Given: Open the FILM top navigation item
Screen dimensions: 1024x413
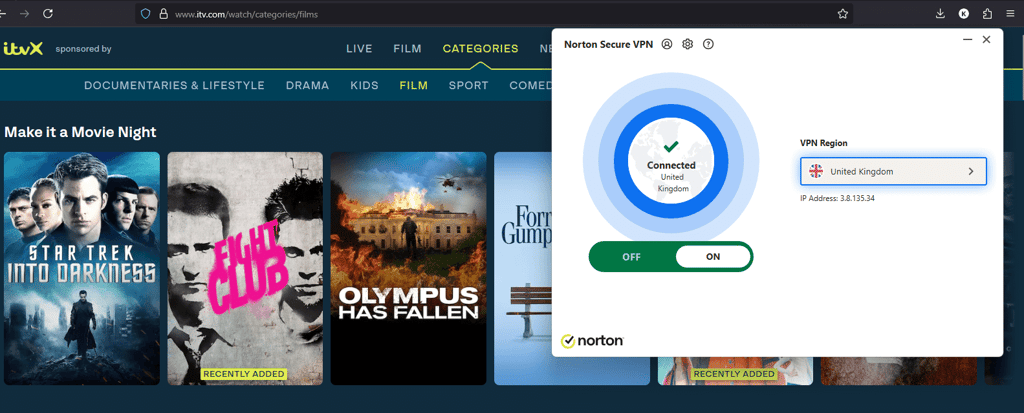Looking at the screenshot, I should click(408, 48).
